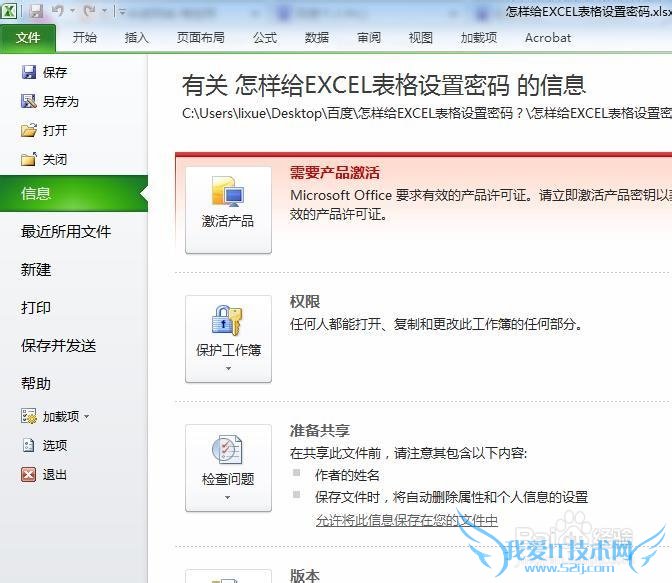Click the 保存文件时，将自动删除属性 entry
Viewport: 672px width, 583px height.
(451, 497)
